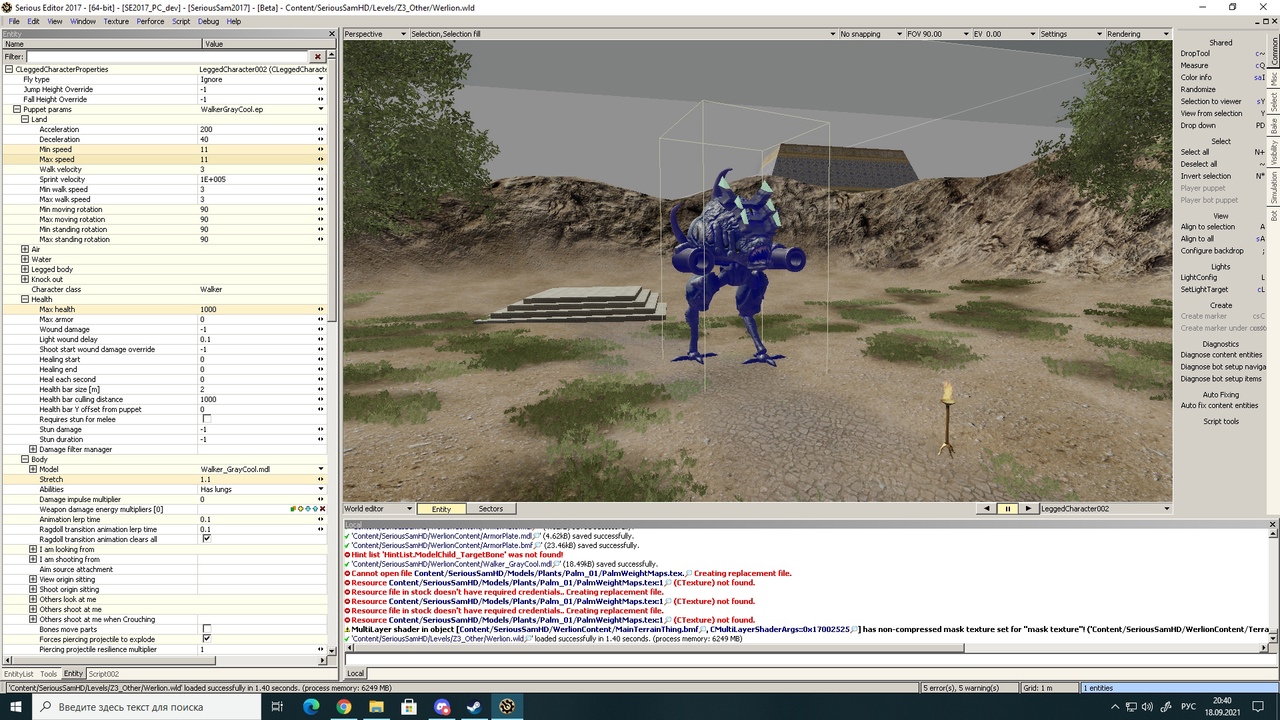Open Google Chrome from taskbar
This screenshot has width=1280, height=720.
(x=344, y=707)
